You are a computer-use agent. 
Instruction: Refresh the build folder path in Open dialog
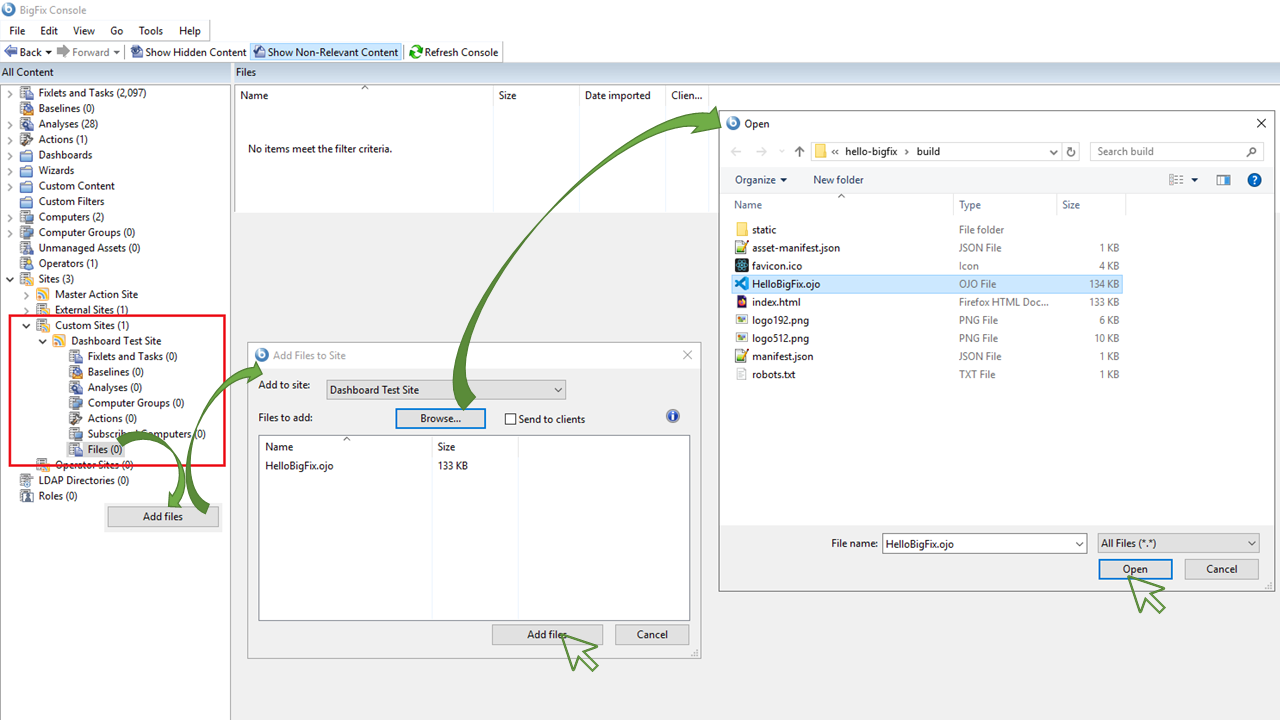point(1072,152)
